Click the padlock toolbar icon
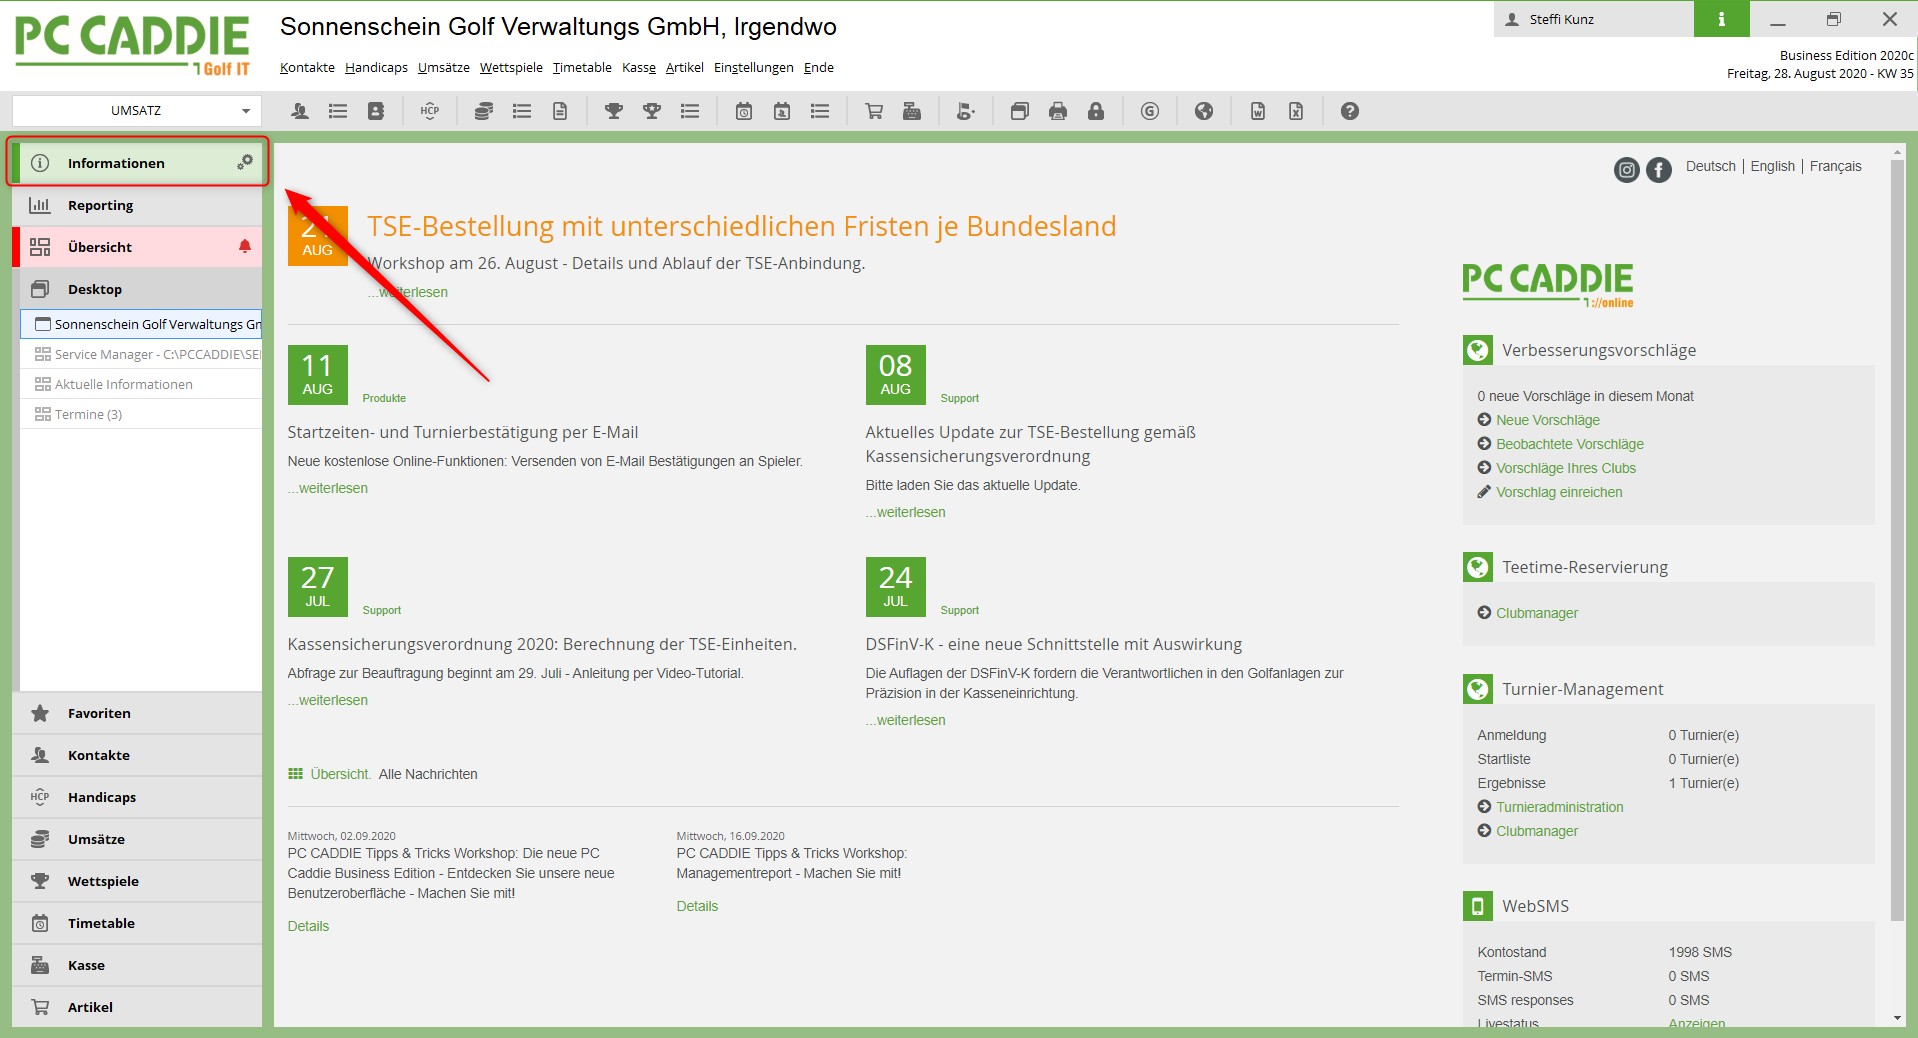The height and width of the screenshot is (1038, 1918). click(1096, 111)
